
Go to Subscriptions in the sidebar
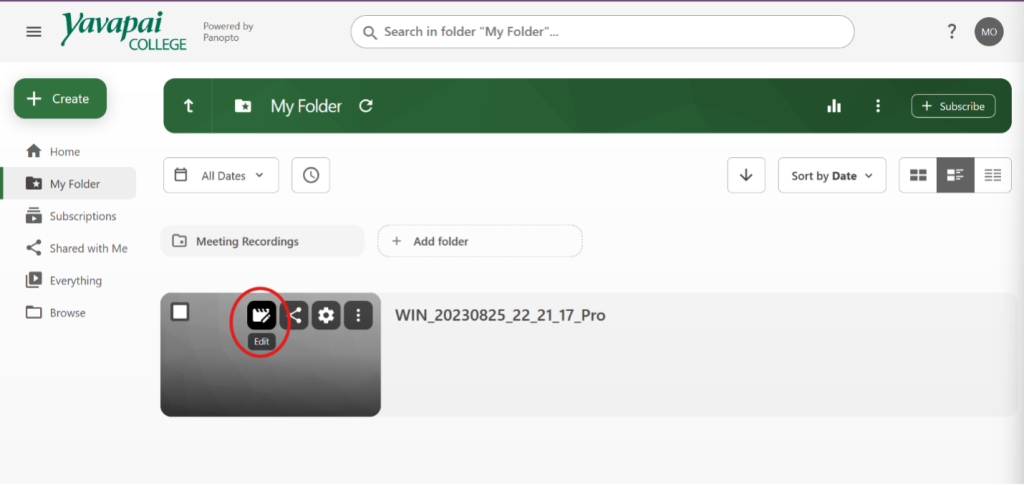pyautogui.click(x=82, y=216)
